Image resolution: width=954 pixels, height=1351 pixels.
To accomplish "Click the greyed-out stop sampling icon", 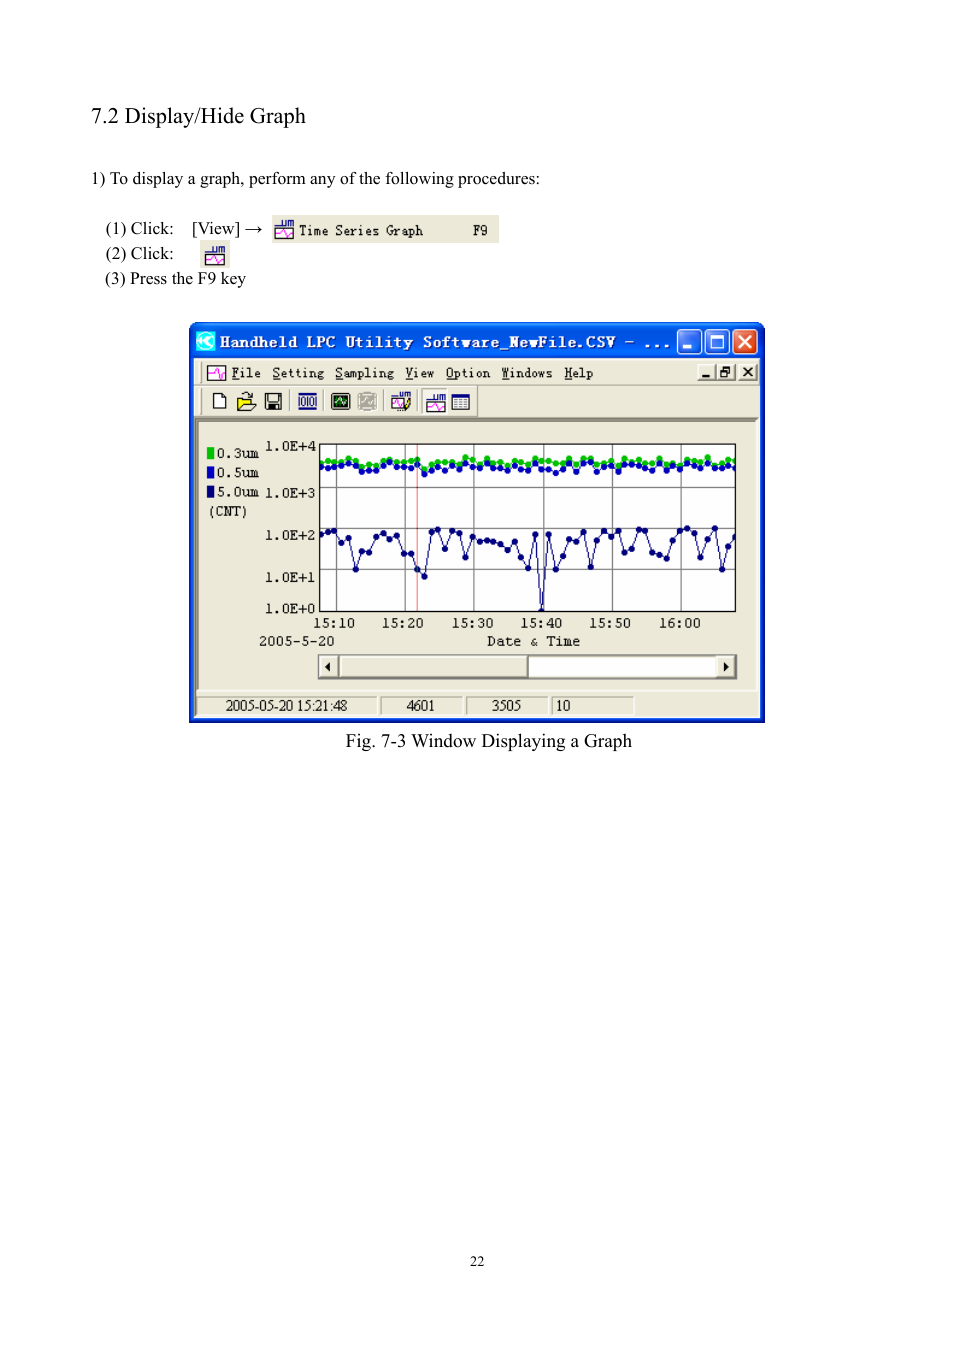I will [x=367, y=401].
